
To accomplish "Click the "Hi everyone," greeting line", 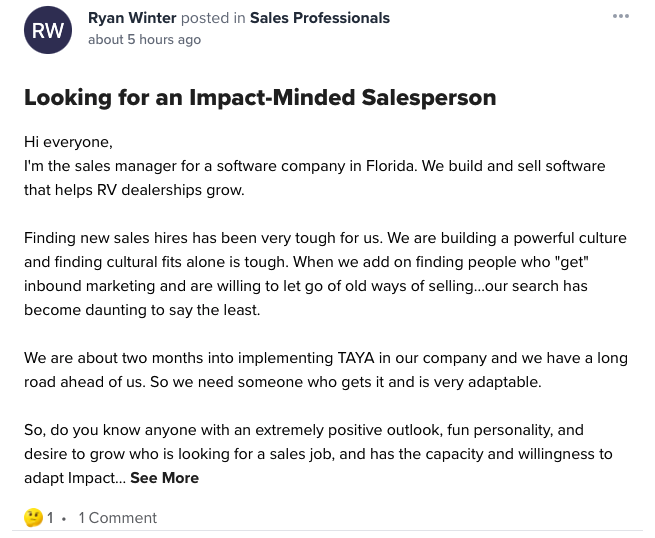I will coord(68,142).
